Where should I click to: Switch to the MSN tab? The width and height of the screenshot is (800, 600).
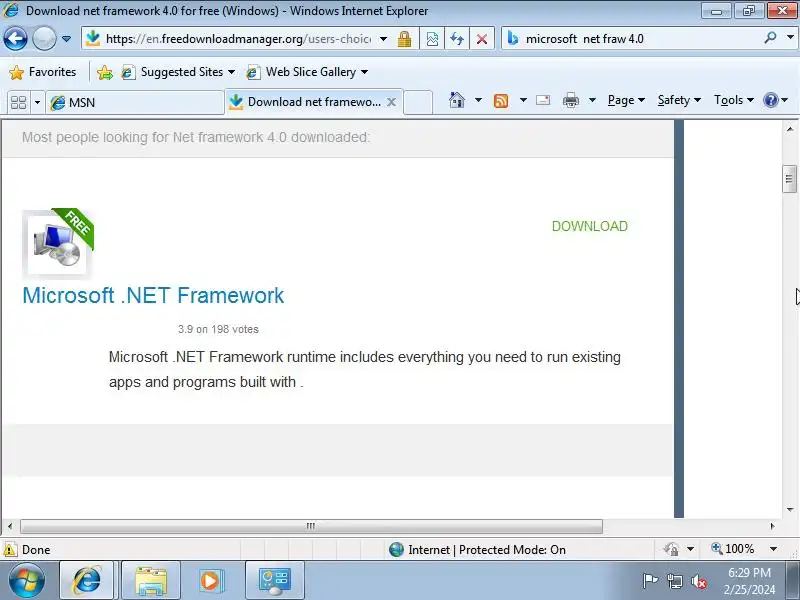pyautogui.click(x=135, y=103)
